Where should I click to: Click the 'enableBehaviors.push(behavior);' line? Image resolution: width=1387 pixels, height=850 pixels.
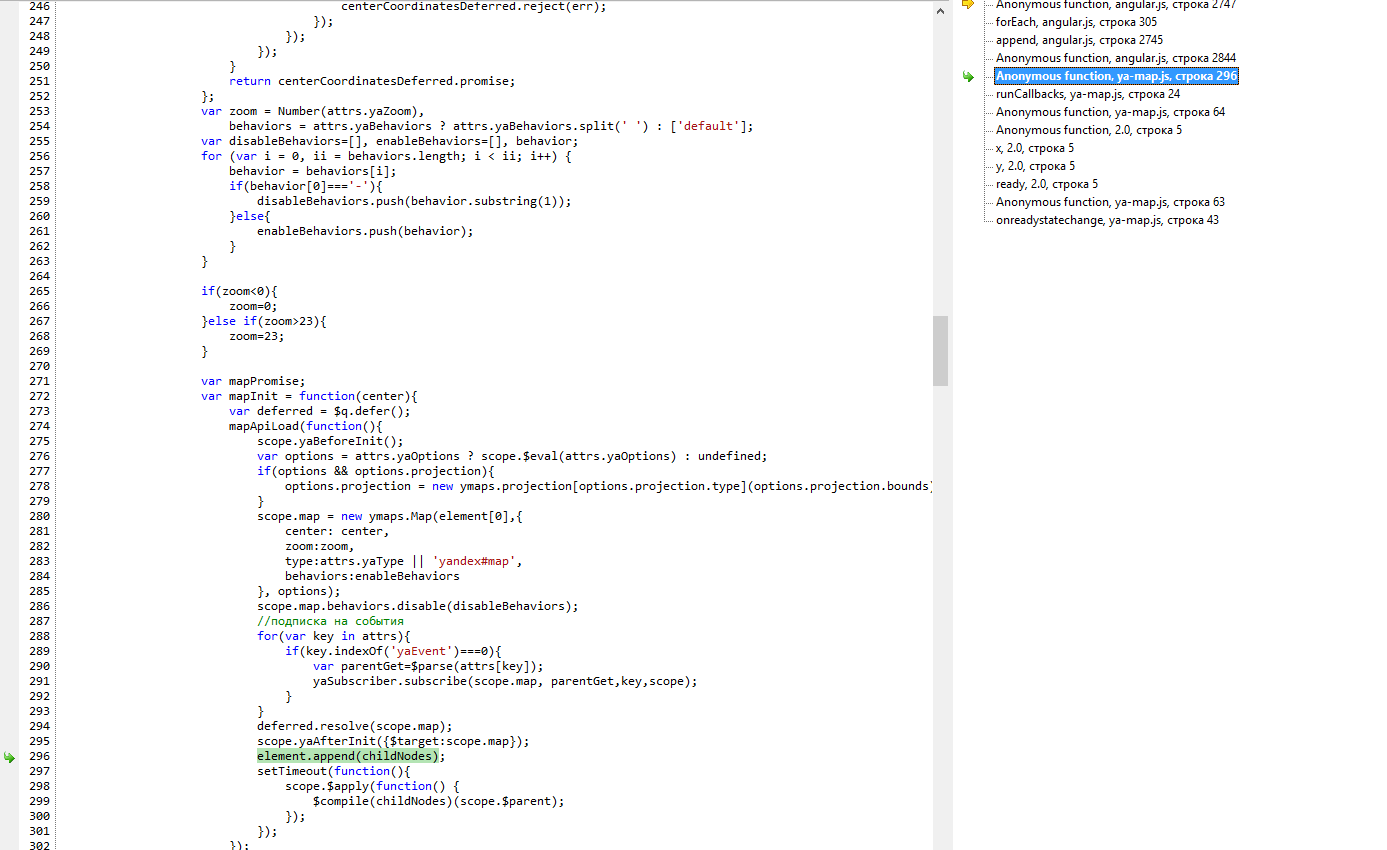point(365,231)
